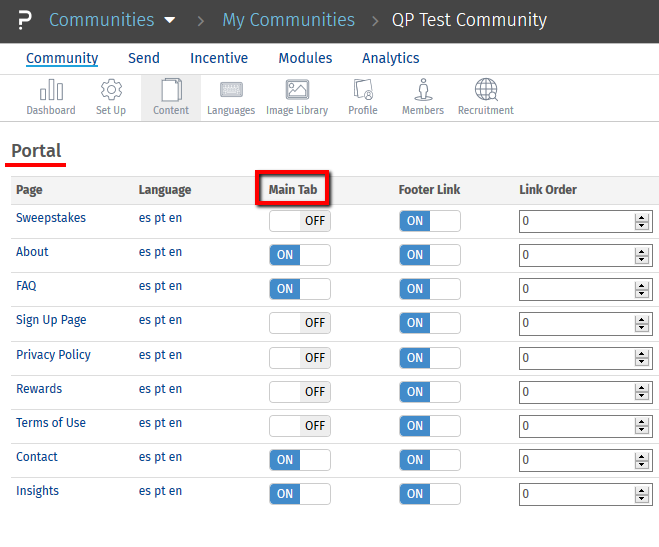Open the Dashboard icon in toolbar
Image resolution: width=659 pixels, height=547 pixels.
point(50,97)
